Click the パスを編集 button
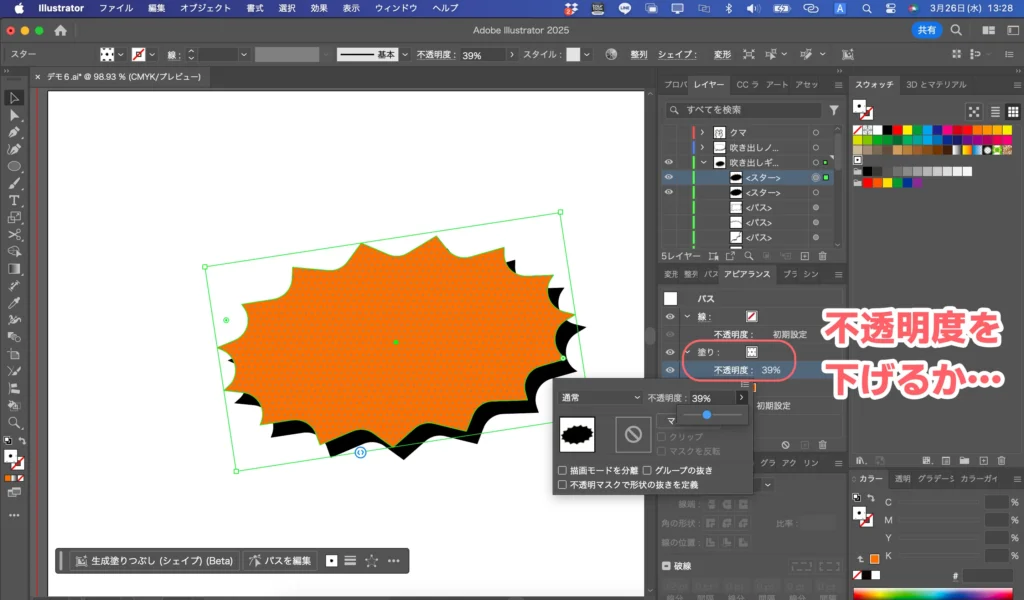This screenshot has height=600, width=1024. pyautogui.click(x=281, y=561)
